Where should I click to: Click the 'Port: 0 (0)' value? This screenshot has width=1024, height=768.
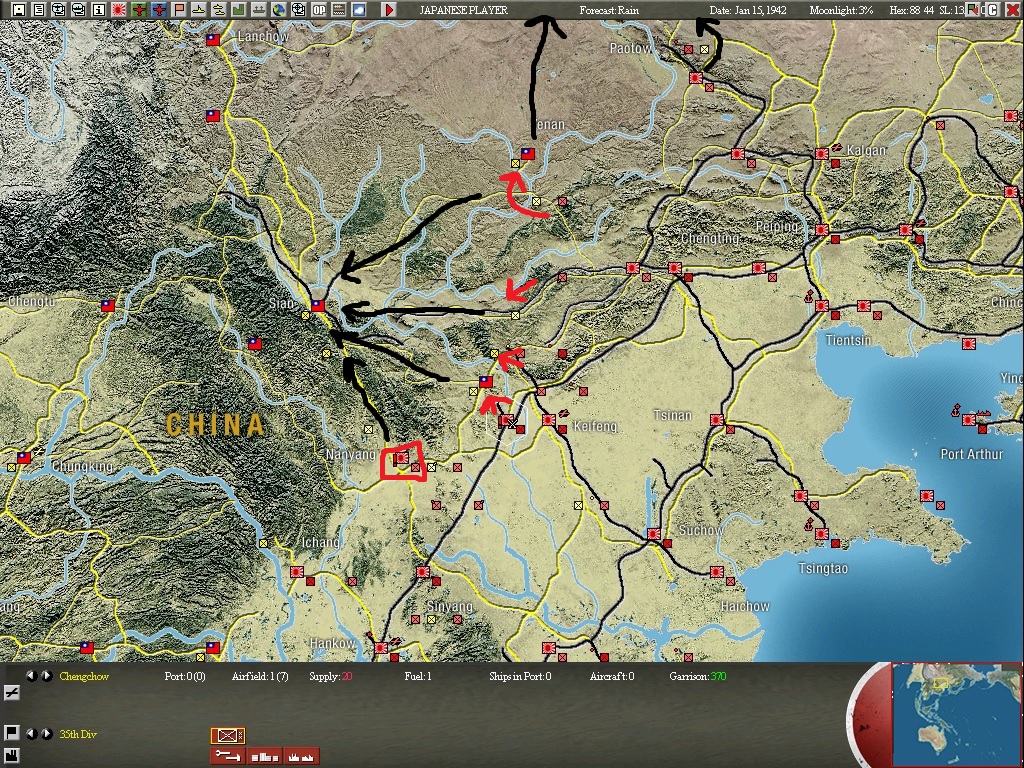point(185,677)
